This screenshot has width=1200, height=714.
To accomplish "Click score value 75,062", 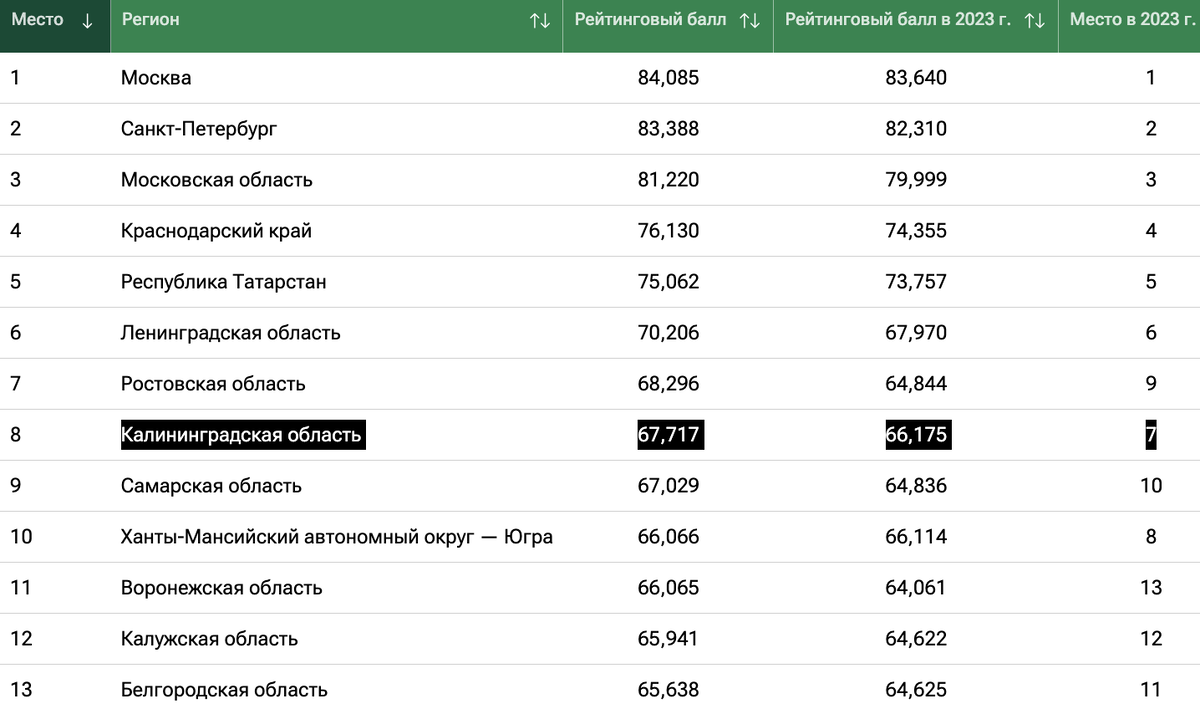I will click(668, 282).
